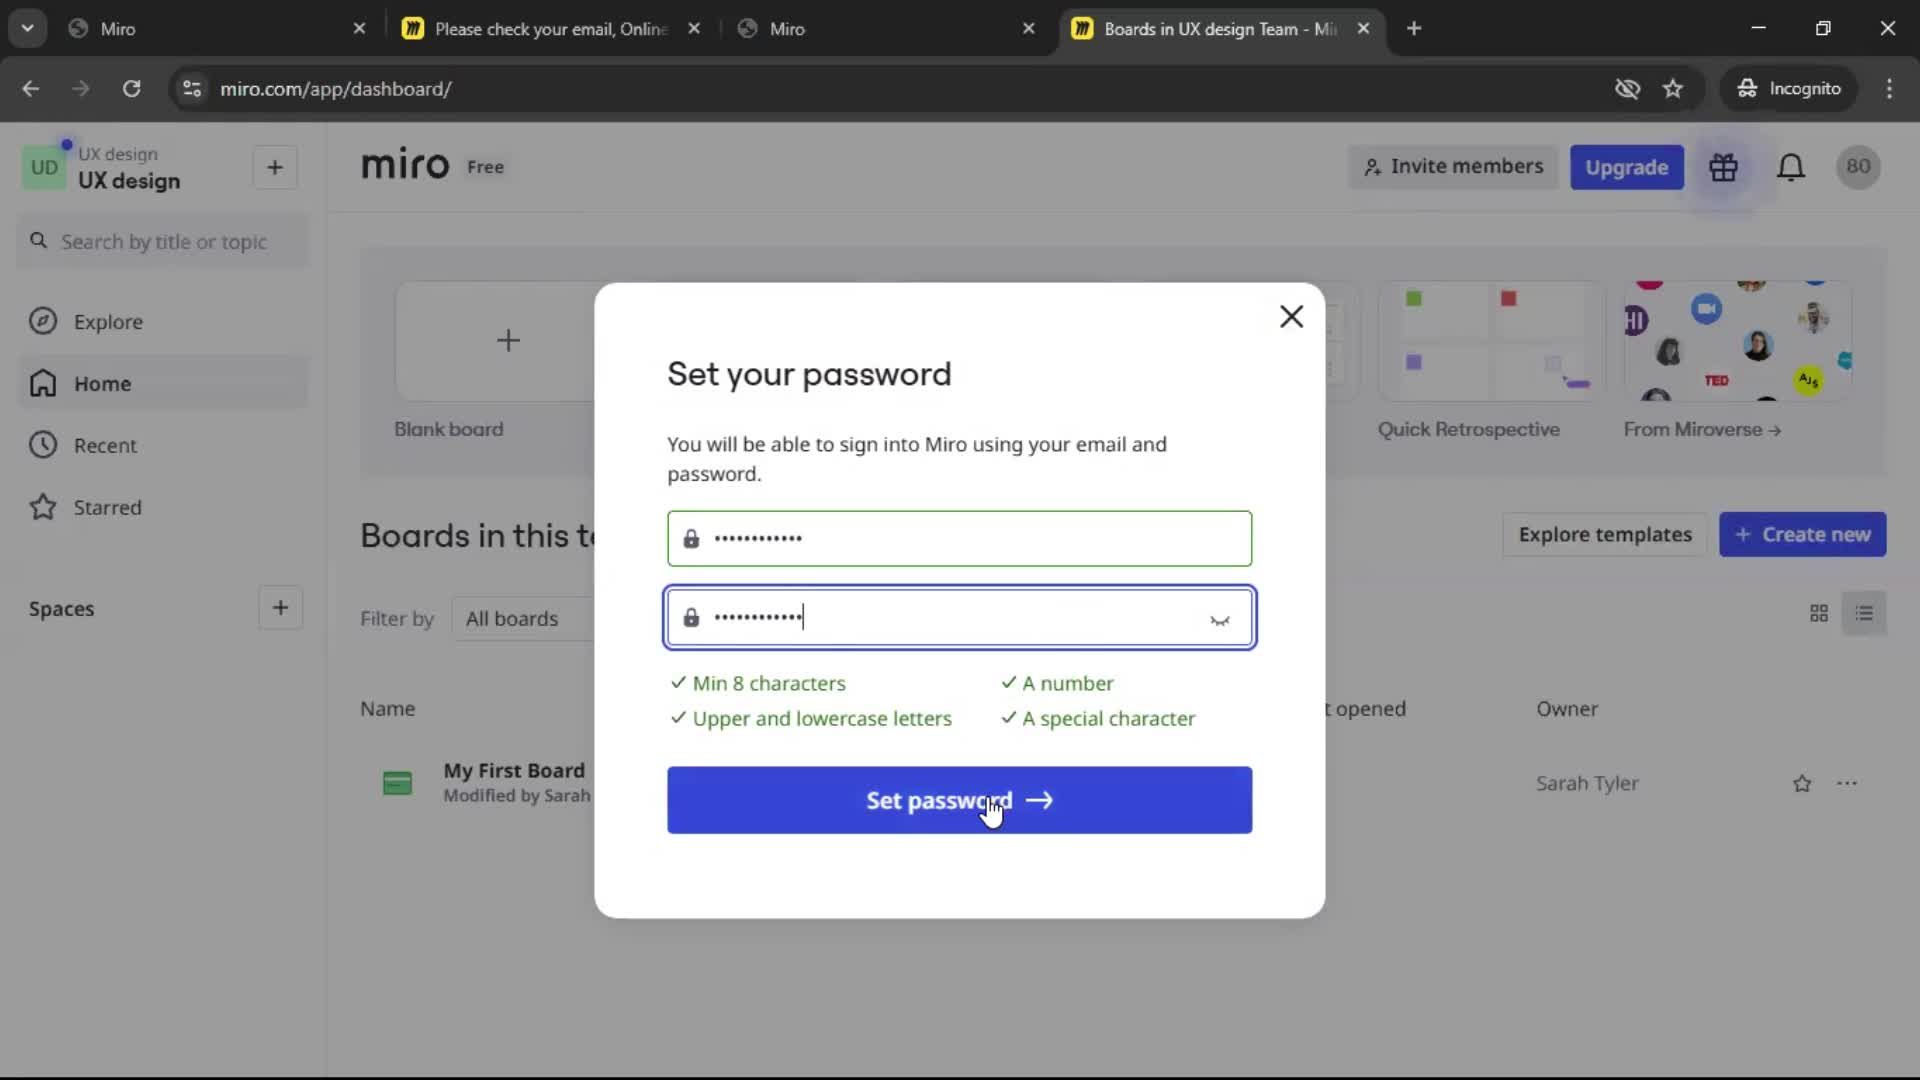
Task: Switch to list view icon
Action: tap(1864, 614)
